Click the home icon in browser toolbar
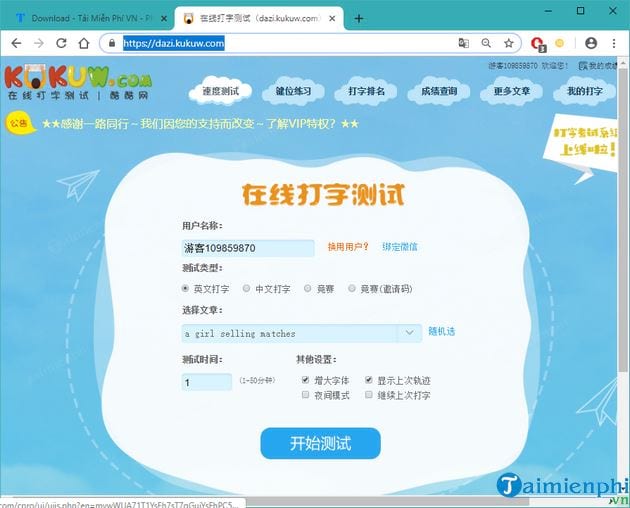The height and width of the screenshot is (508, 630). 85,43
